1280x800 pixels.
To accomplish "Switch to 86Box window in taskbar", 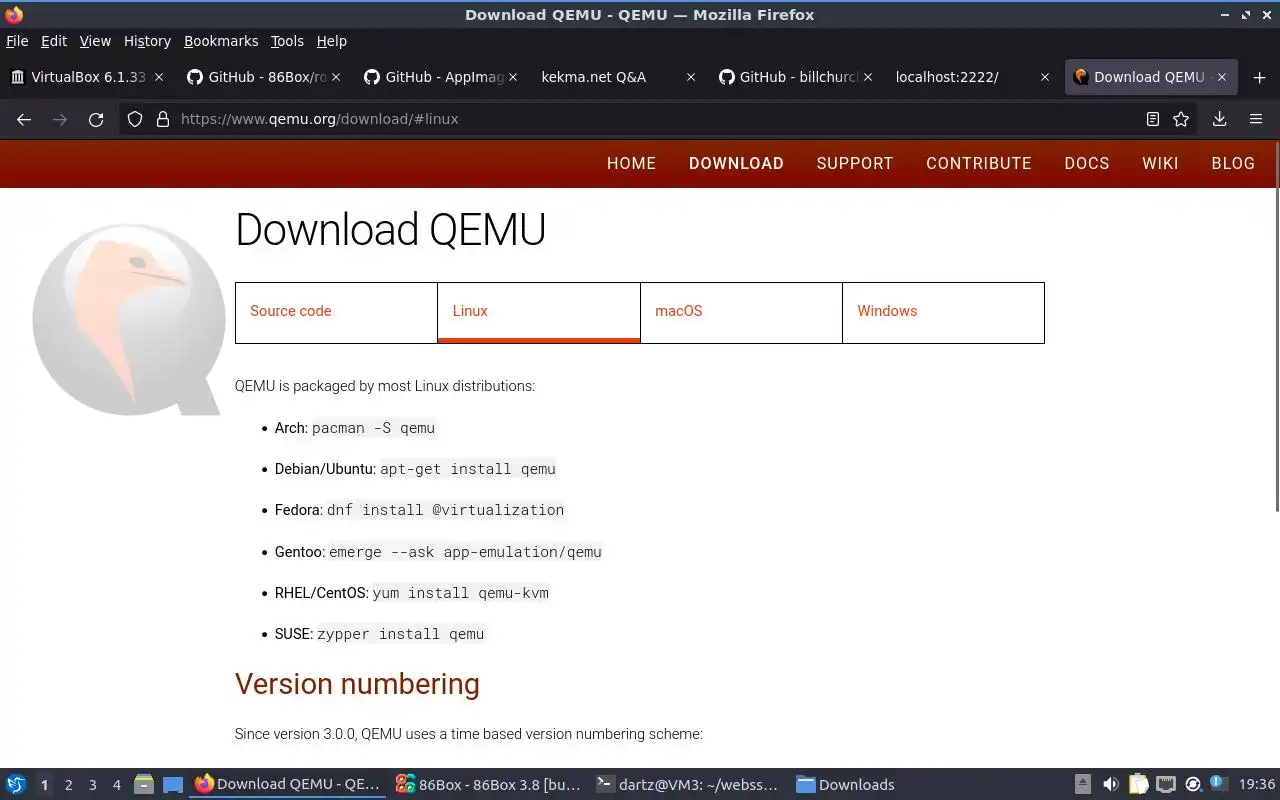I will (x=488, y=785).
